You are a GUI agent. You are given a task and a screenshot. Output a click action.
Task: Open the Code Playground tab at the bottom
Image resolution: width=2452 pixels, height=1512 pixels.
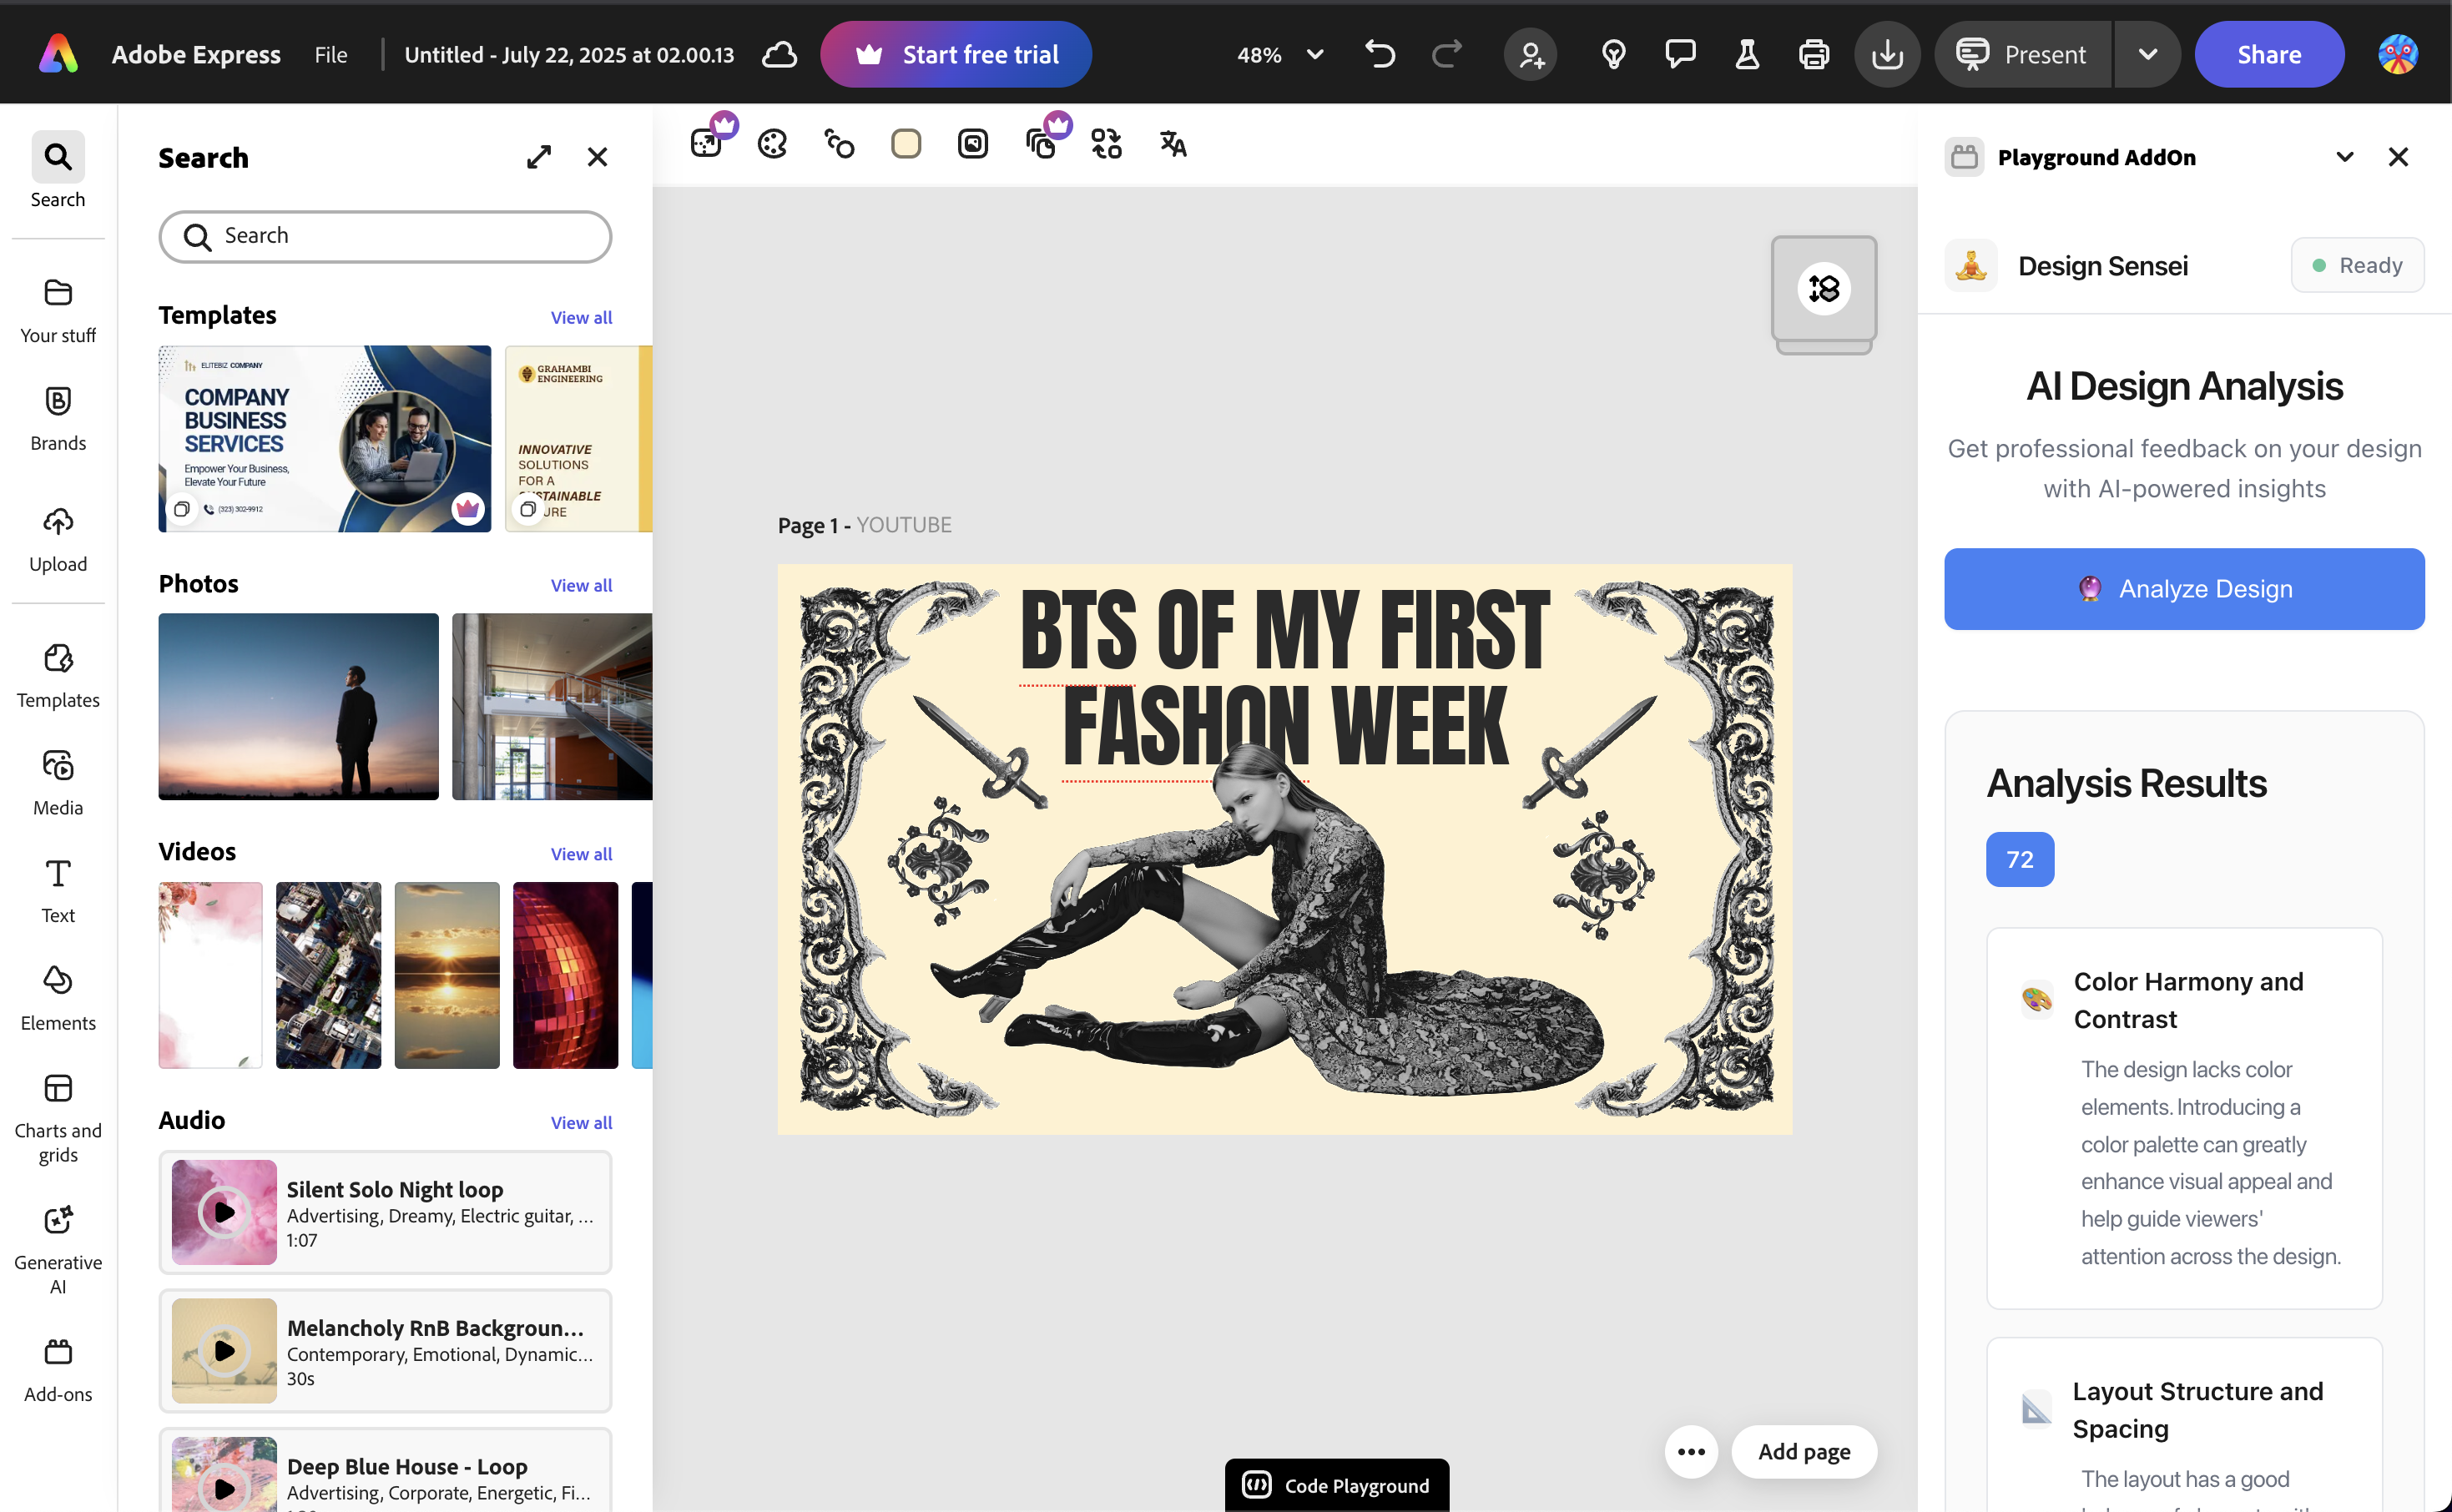point(1336,1485)
